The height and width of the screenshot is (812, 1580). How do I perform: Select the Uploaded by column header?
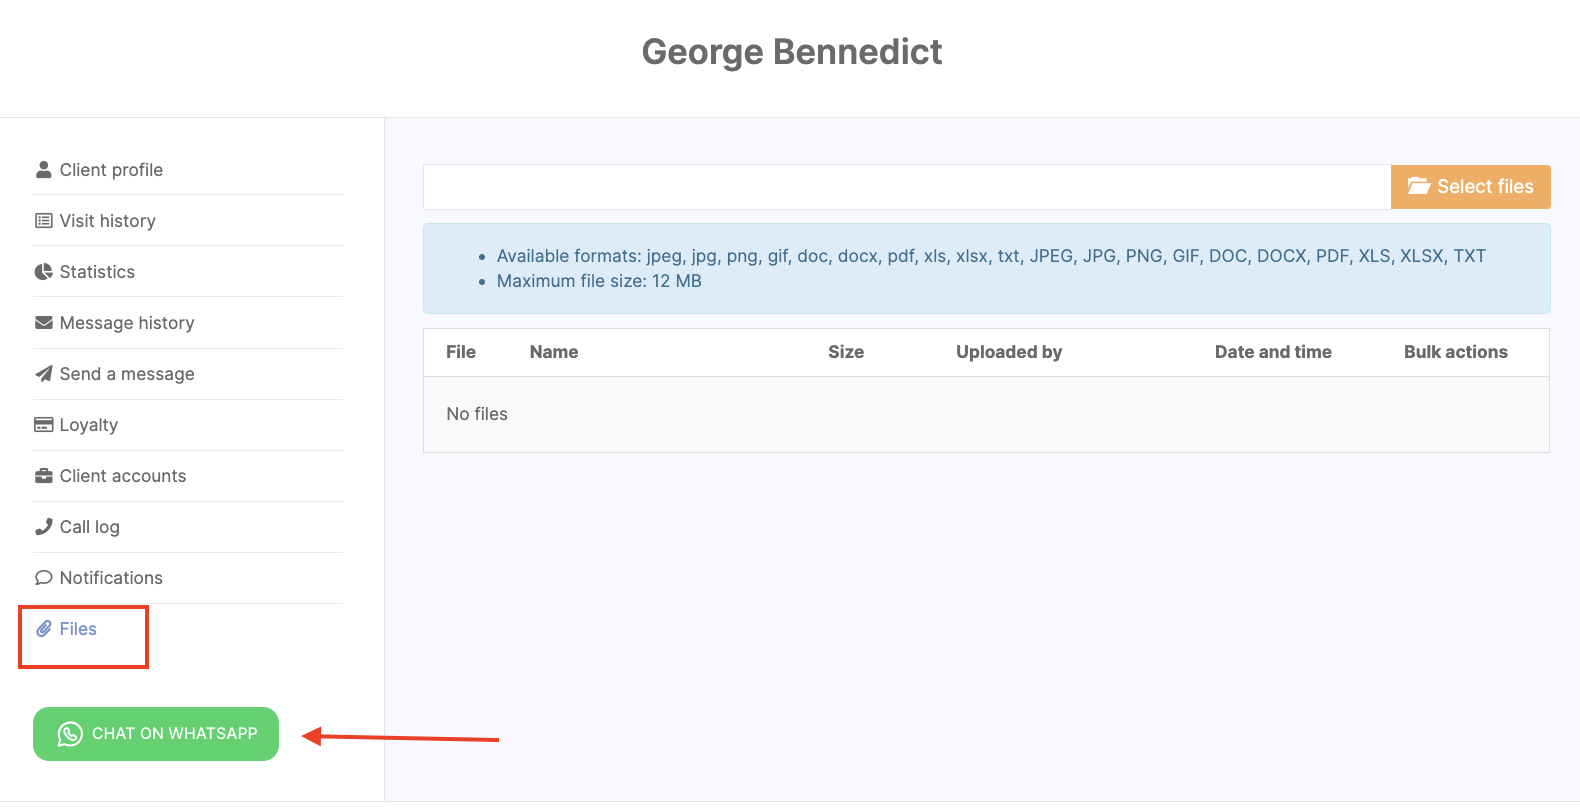coord(1009,352)
